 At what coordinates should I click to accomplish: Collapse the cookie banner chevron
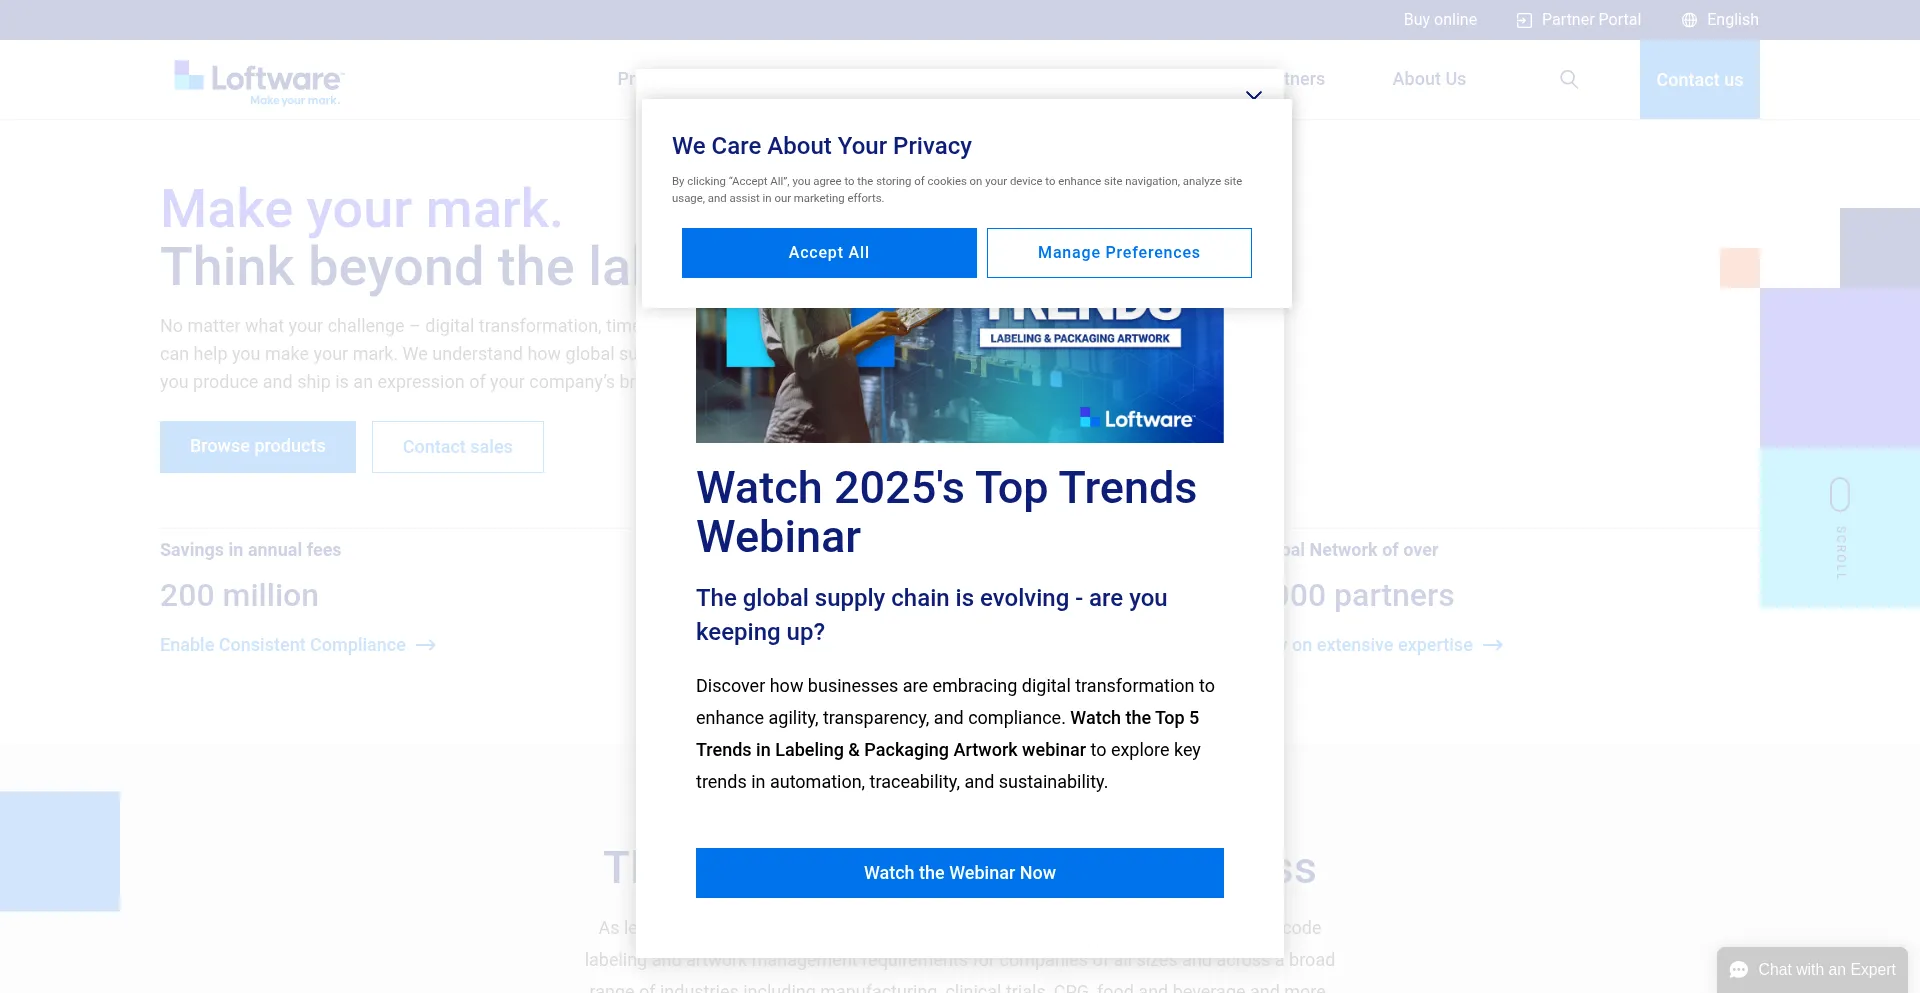[1254, 95]
